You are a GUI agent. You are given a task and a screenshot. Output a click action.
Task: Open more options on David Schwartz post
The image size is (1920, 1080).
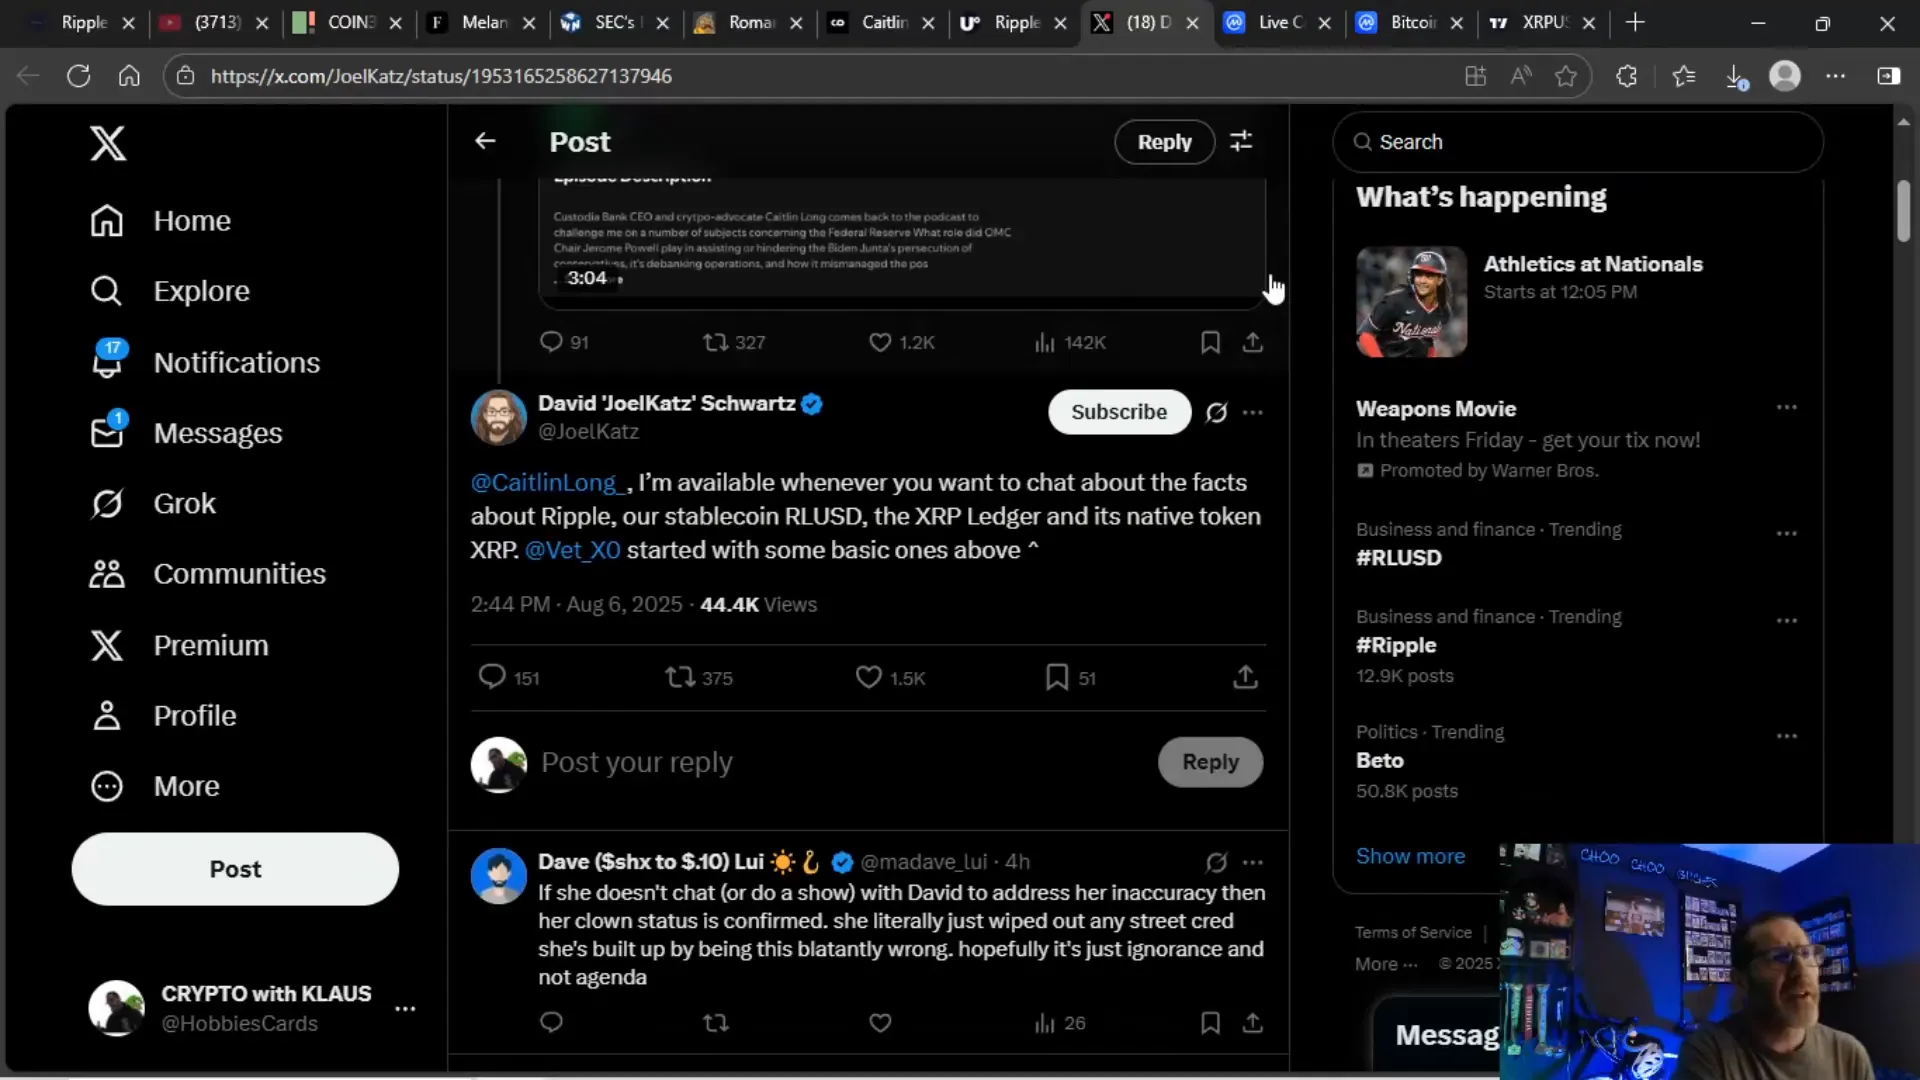1253,412
